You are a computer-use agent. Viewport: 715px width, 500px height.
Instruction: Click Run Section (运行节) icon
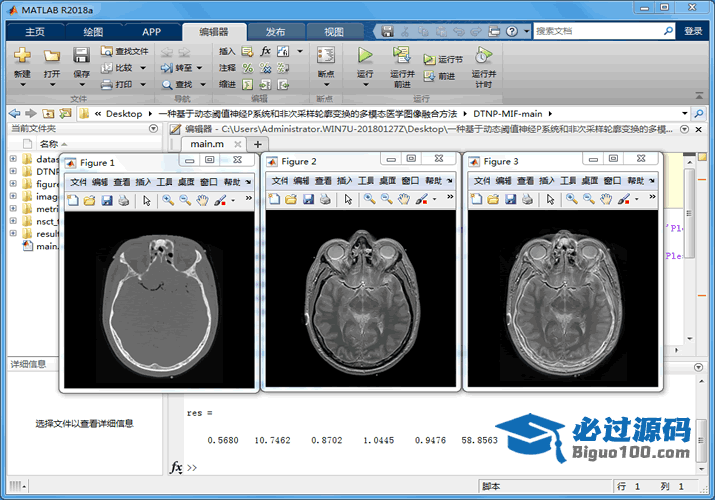point(429,59)
